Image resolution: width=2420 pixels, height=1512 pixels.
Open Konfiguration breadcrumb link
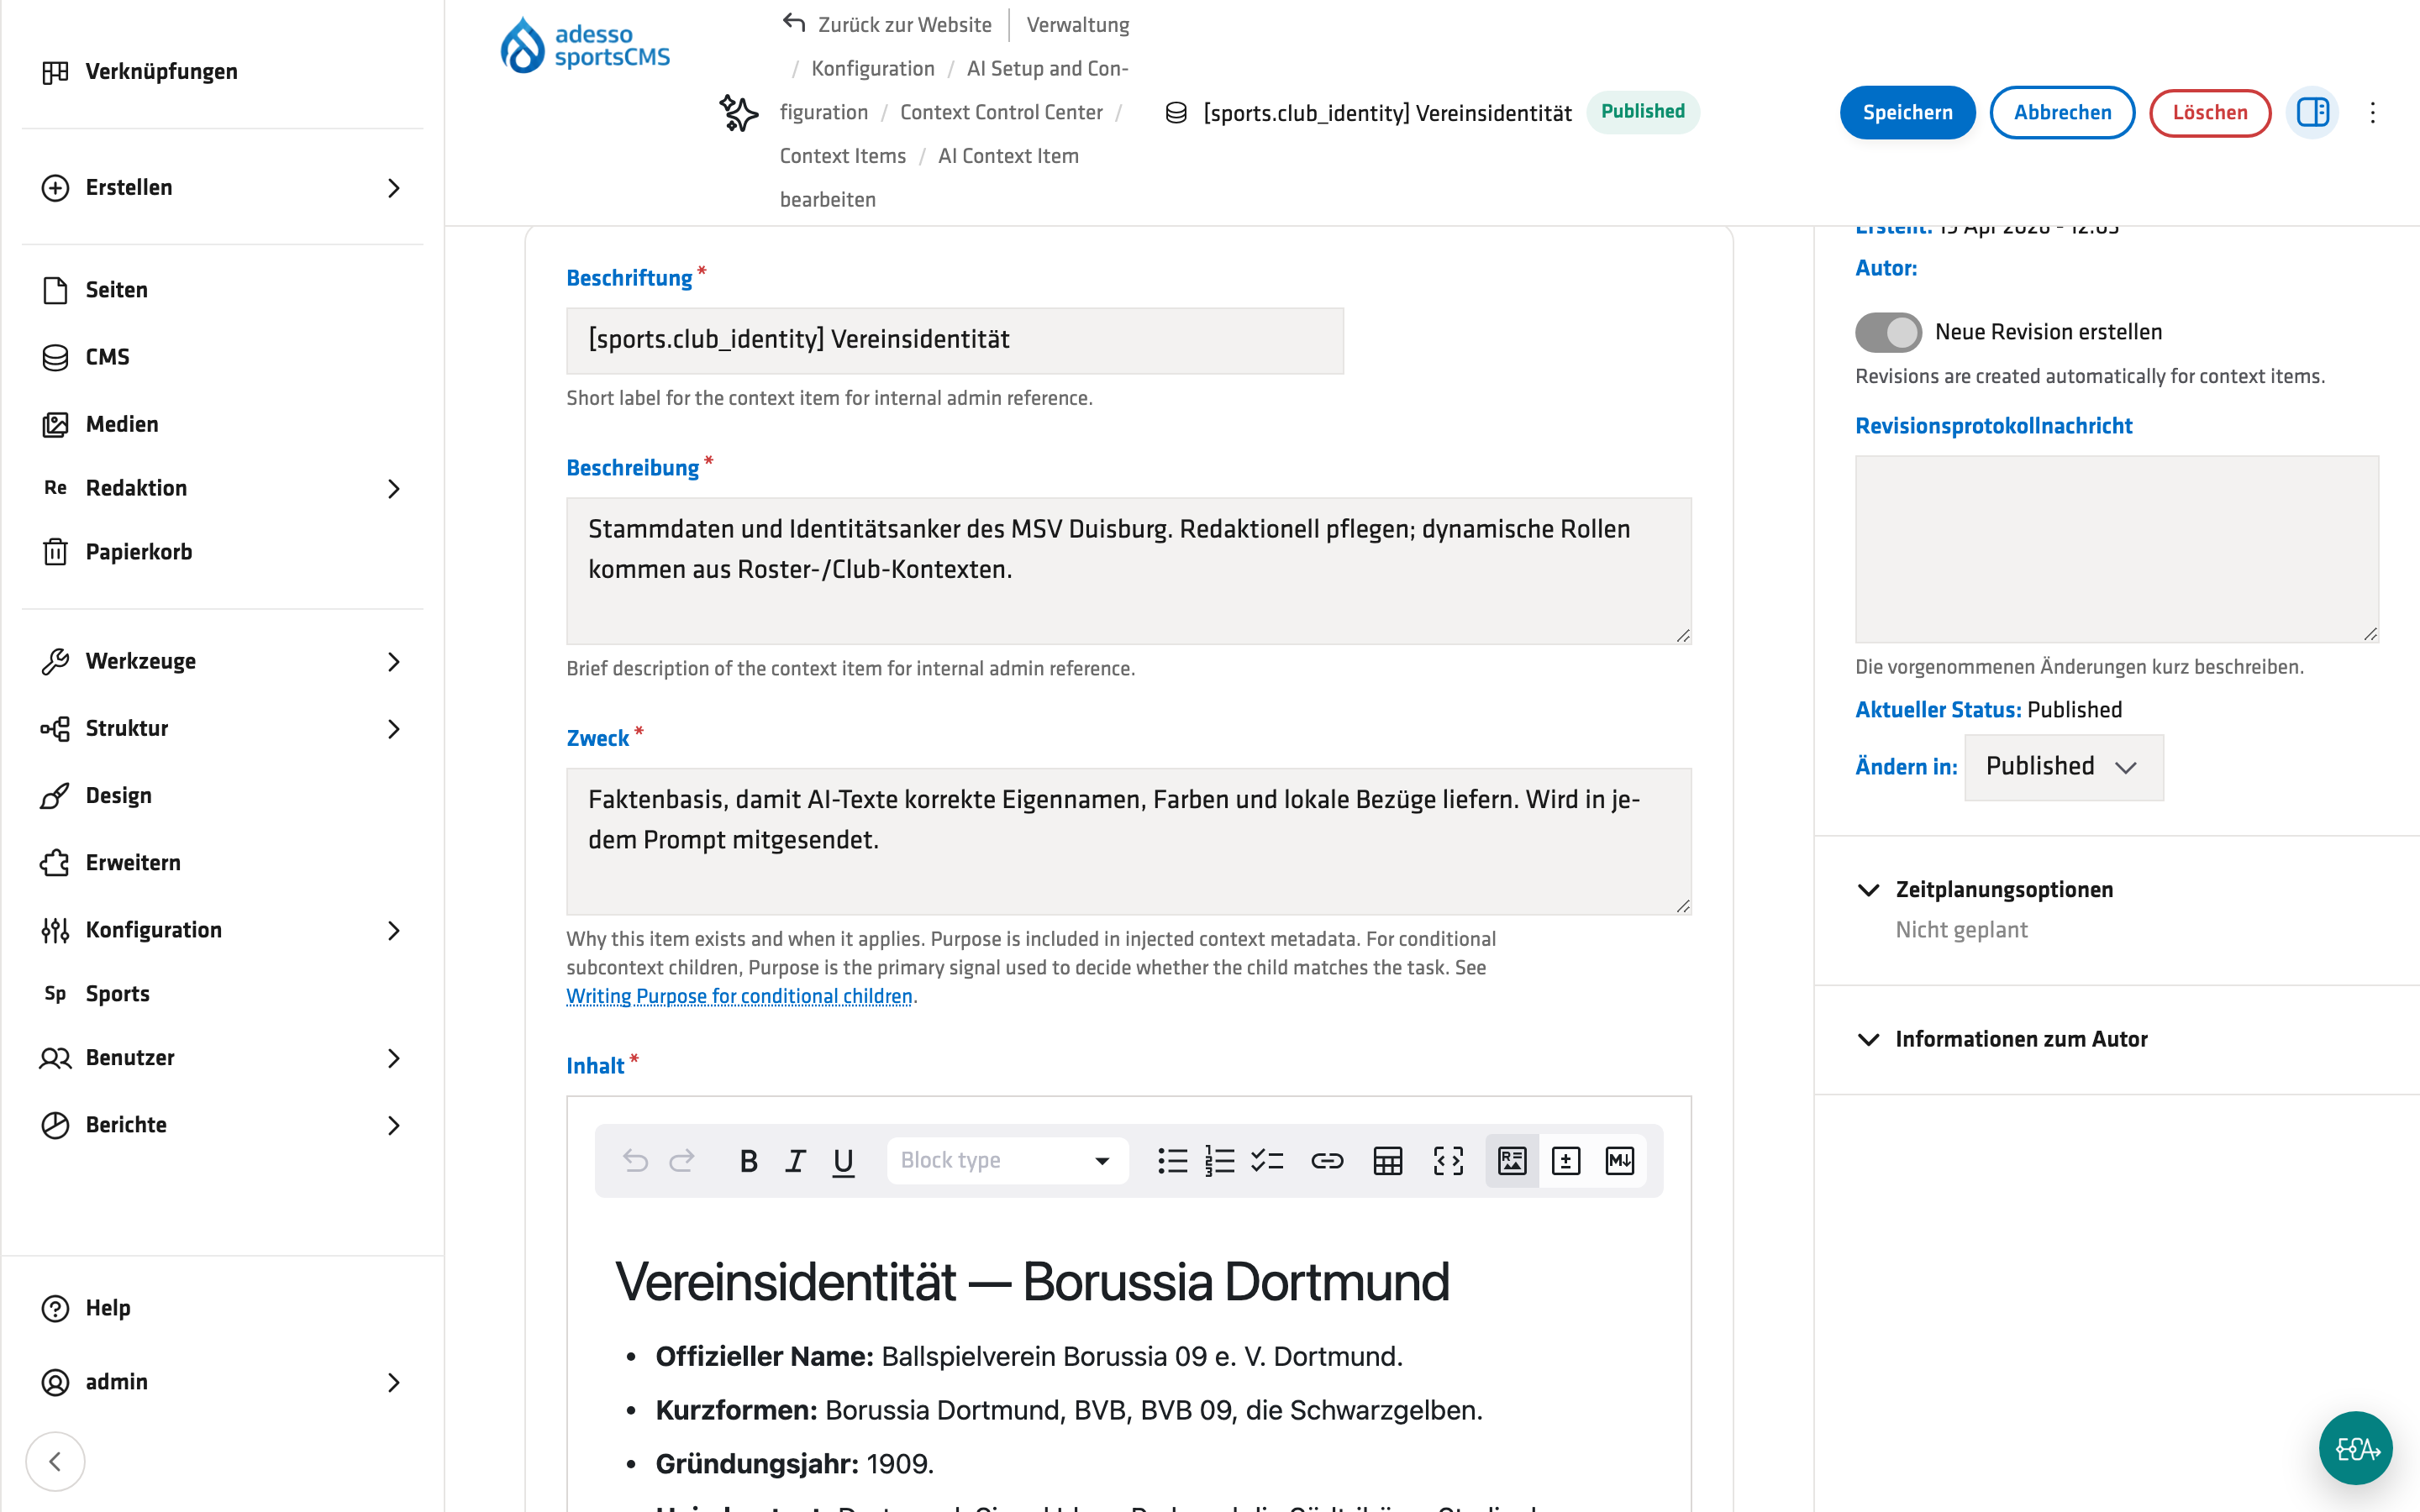tap(873, 68)
